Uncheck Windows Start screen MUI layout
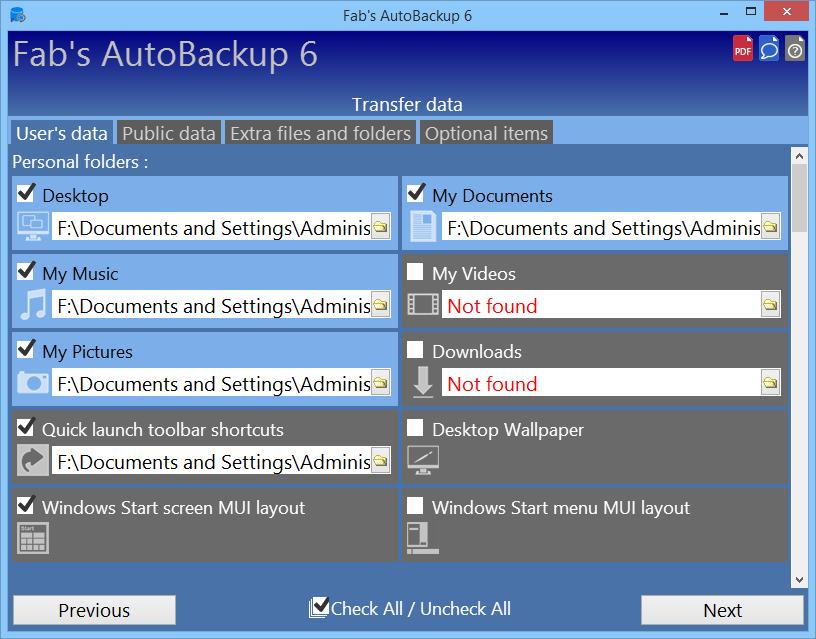Image resolution: width=816 pixels, height=639 pixels. (x=26, y=505)
